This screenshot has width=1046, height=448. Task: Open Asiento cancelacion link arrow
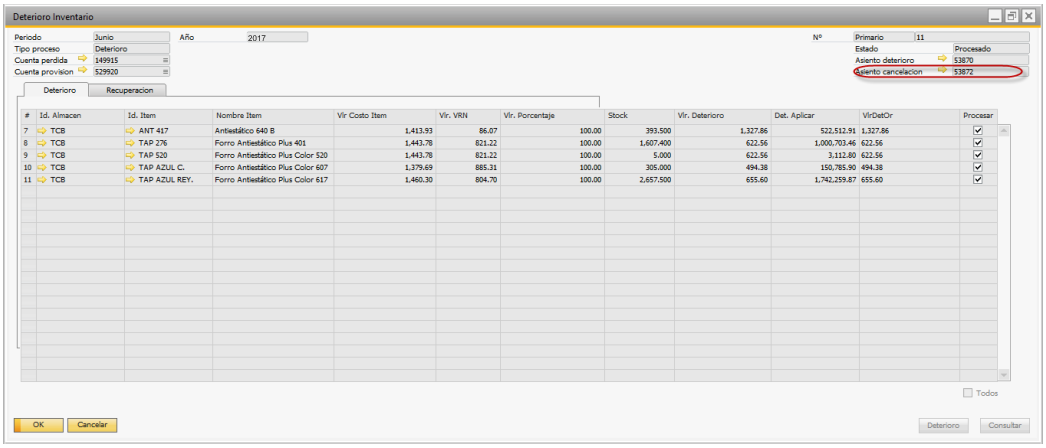point(941,72)
